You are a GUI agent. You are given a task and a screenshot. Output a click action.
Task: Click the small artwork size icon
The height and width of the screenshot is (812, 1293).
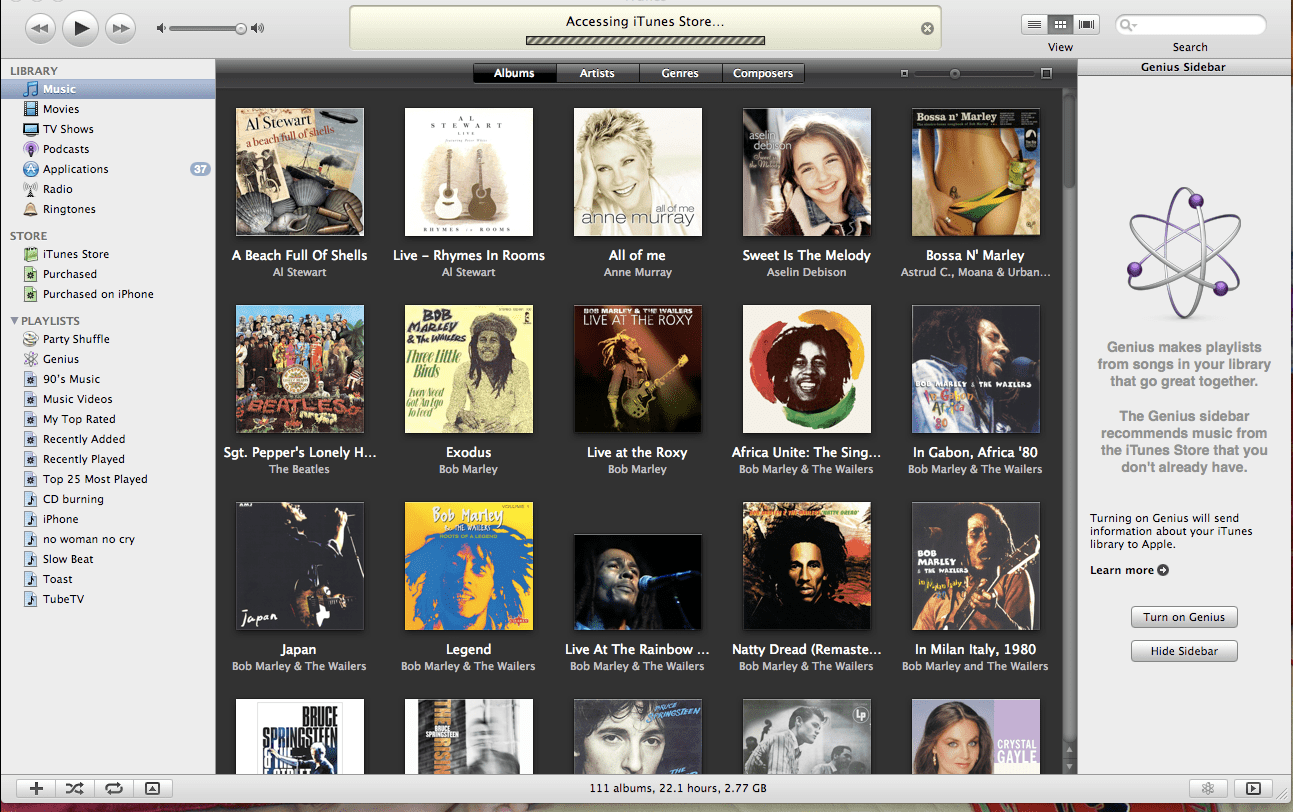pyautogui.click(x=904, y=73)
